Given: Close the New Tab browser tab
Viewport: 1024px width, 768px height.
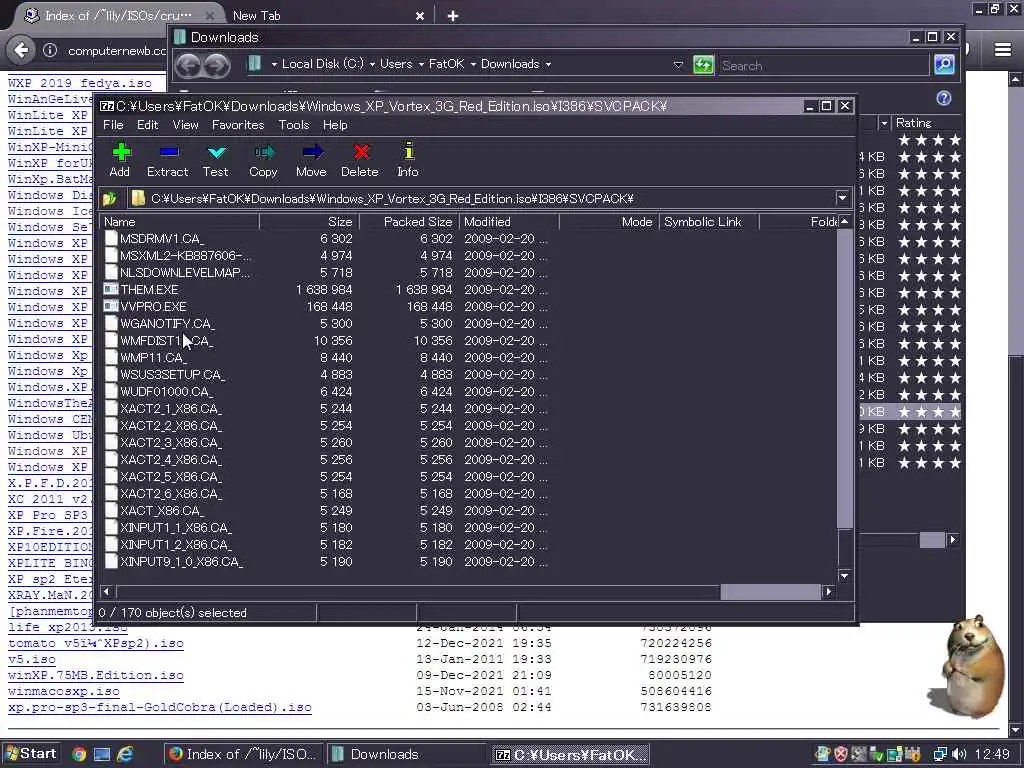Looking at the screenshot, I should 420,16.
